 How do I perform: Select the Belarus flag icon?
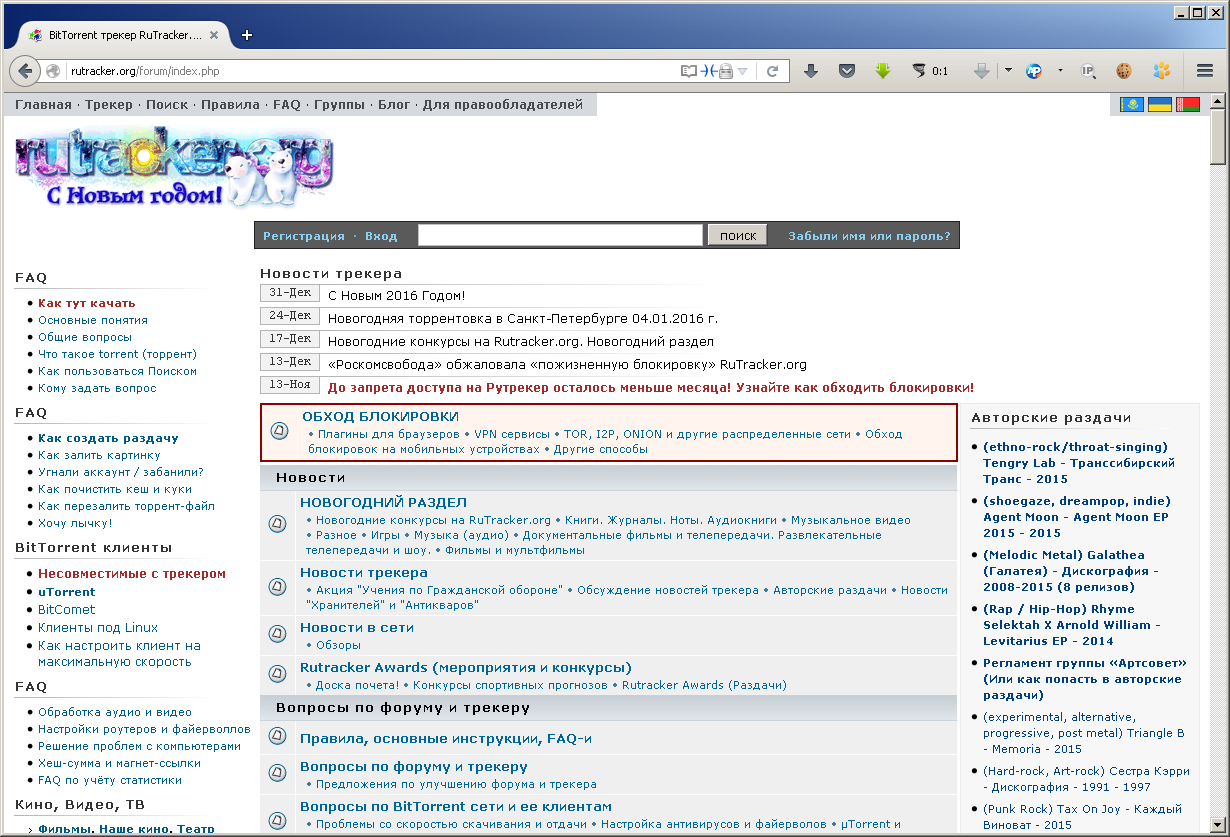pos(1187,104)
